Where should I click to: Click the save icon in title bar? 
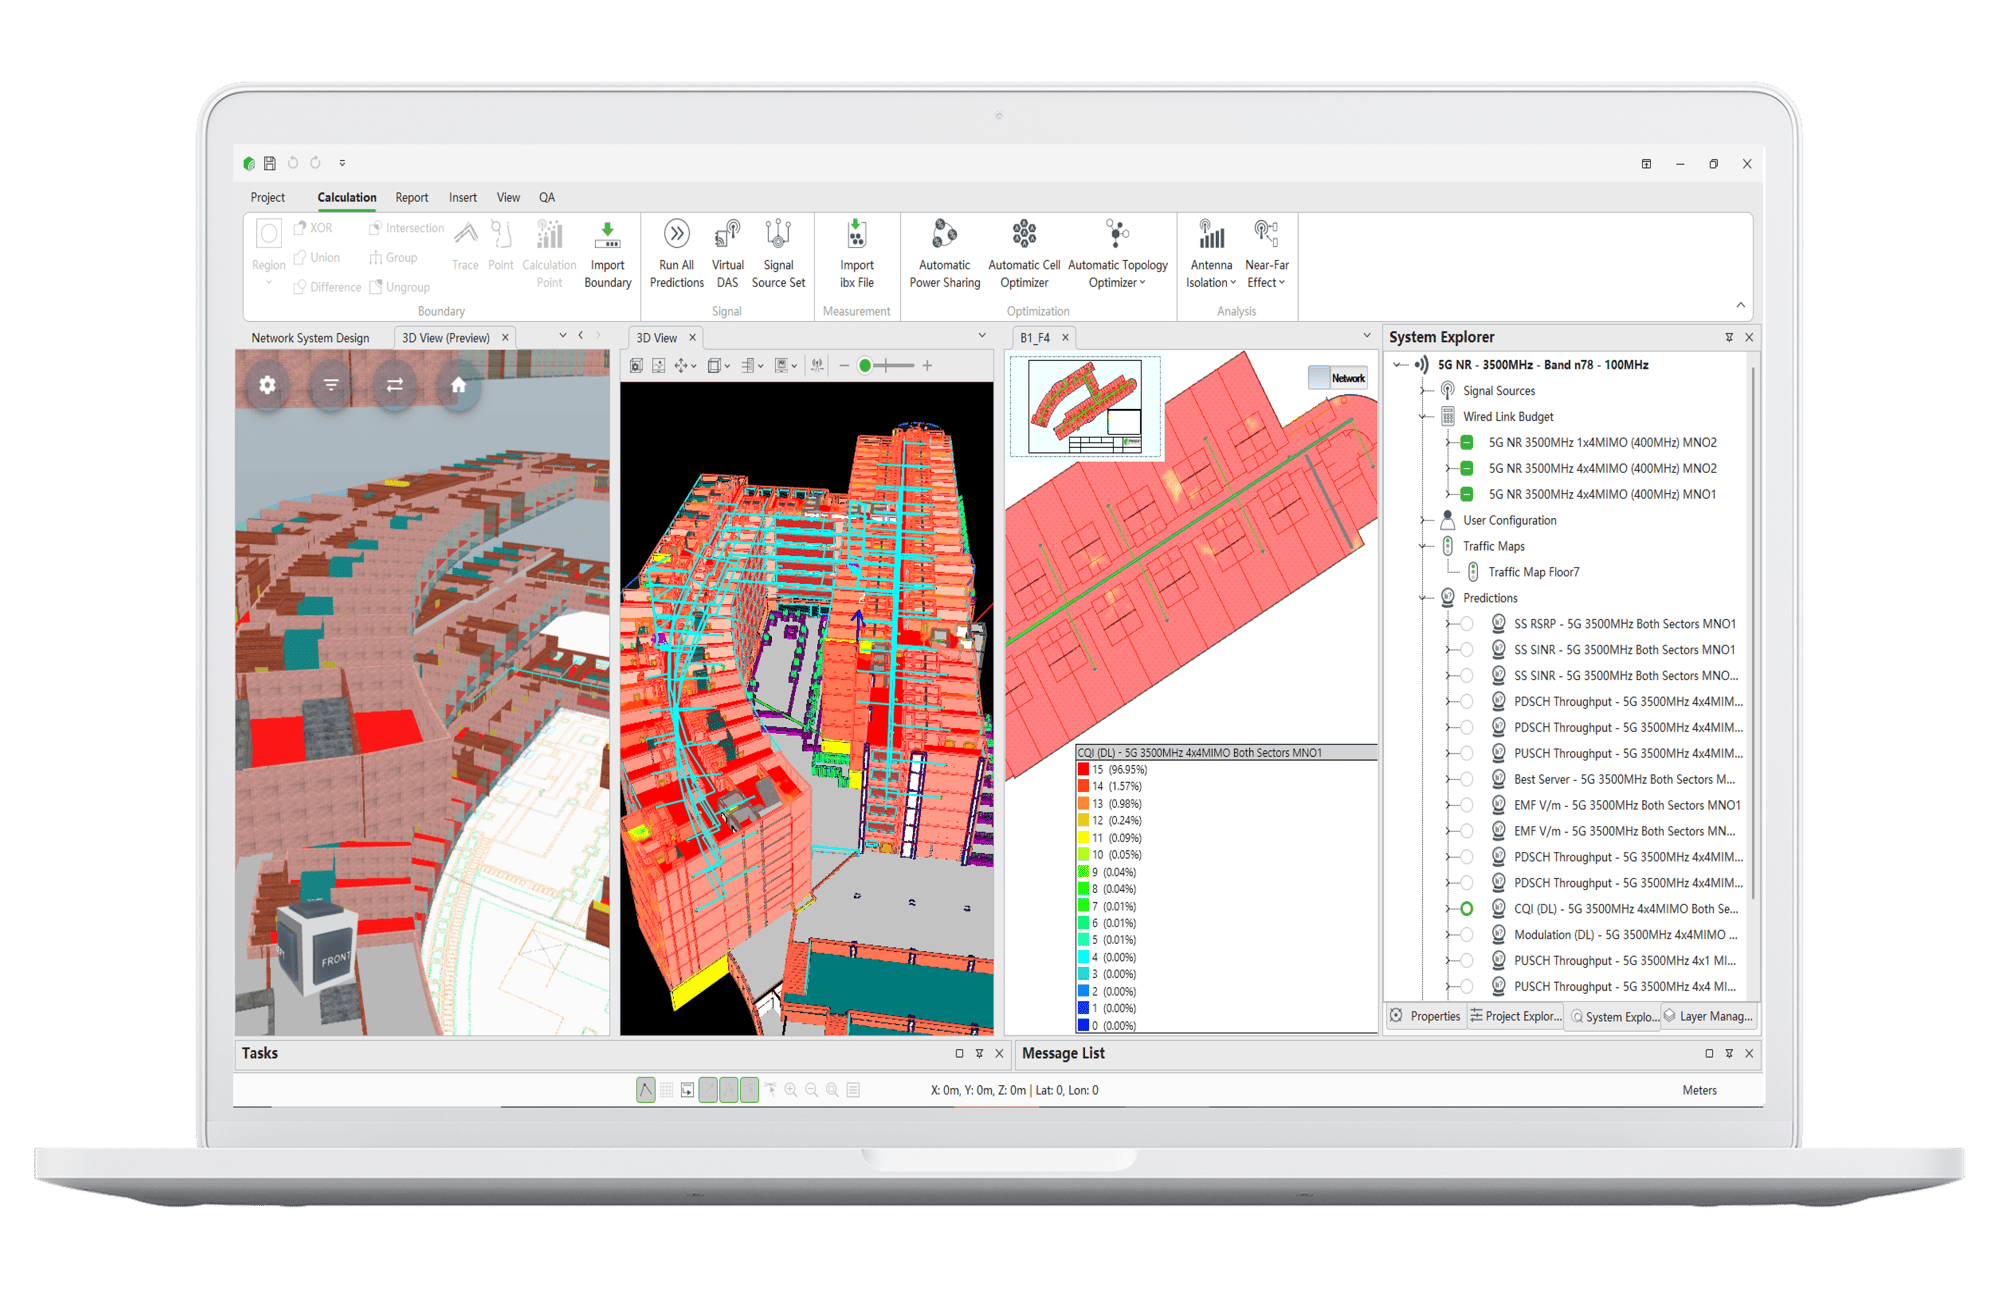pos(270,163)
